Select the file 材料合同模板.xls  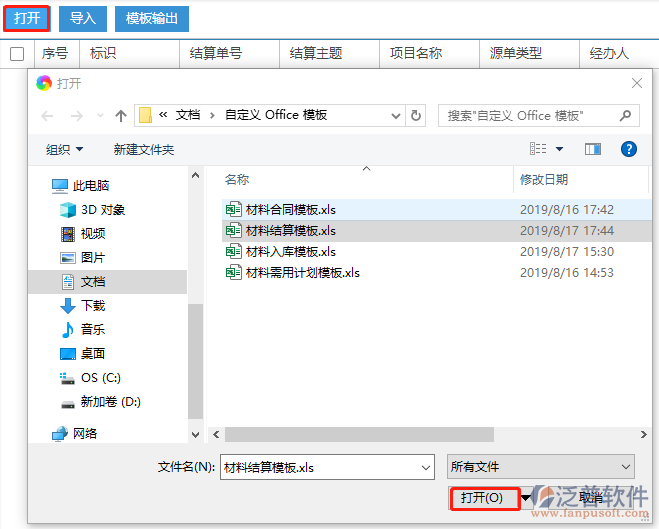pyautogui.click(x=437, y=210)
